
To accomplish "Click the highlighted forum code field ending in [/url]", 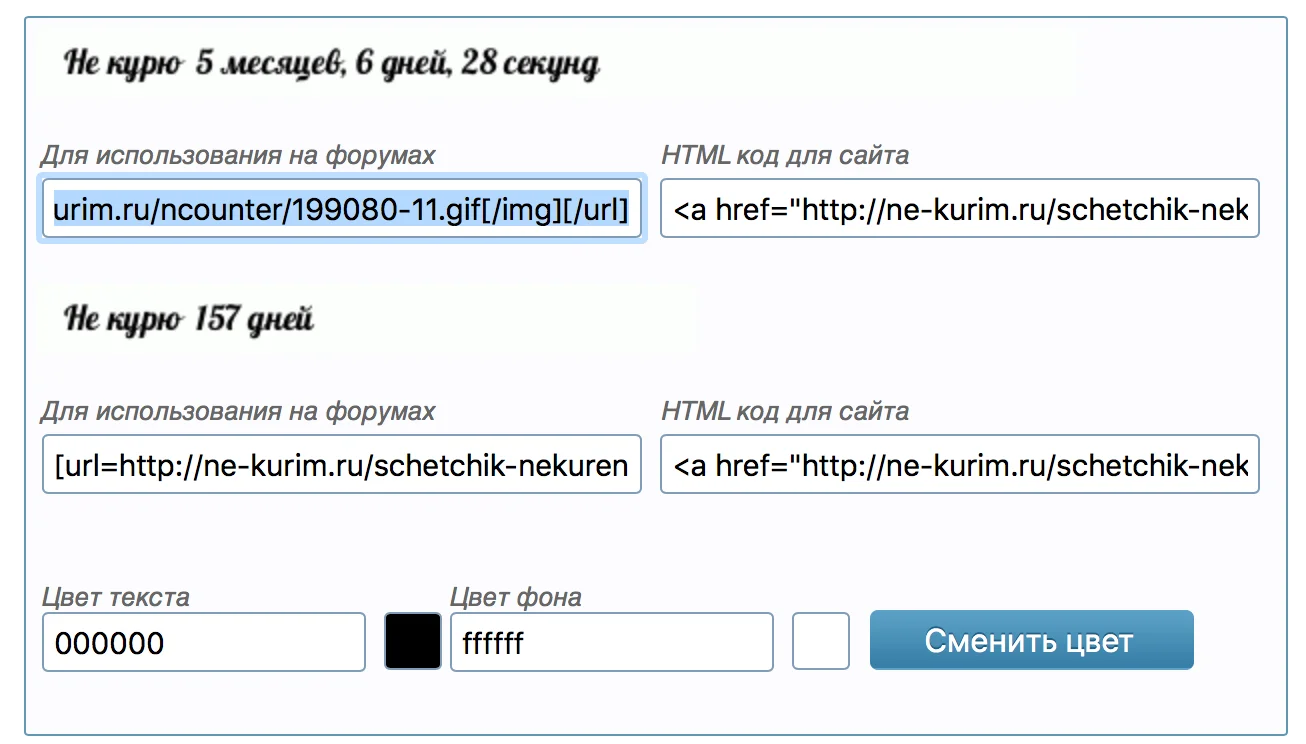I will point(341,209).
